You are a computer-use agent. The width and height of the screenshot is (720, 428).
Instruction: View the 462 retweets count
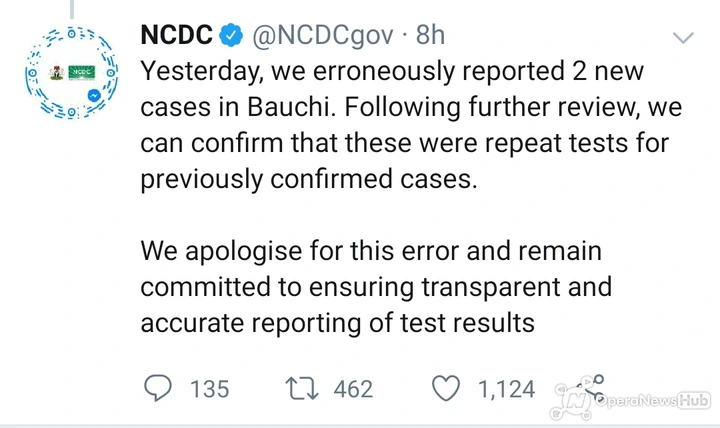coord(353,389)
